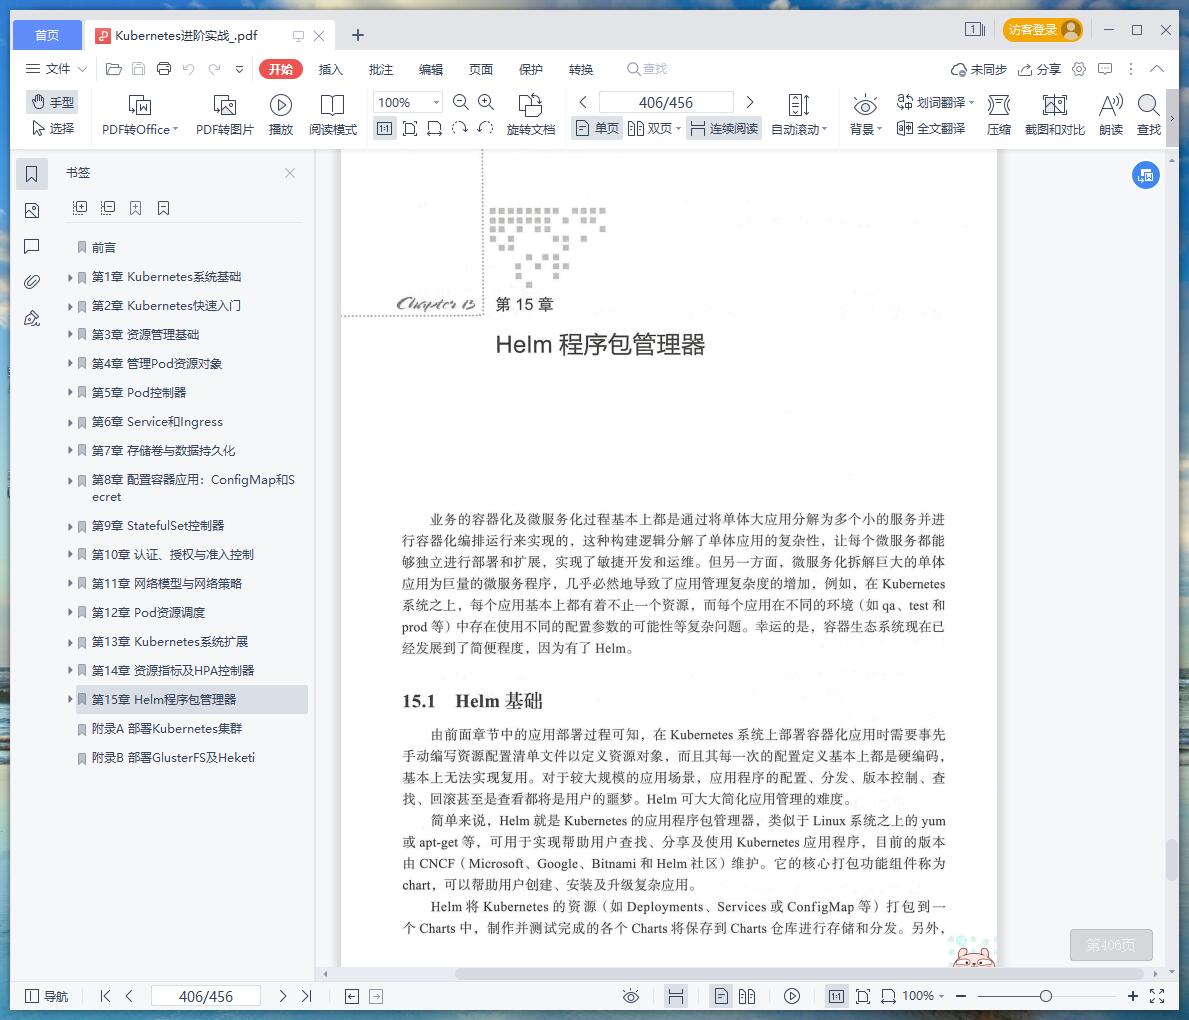Open the thumbnail panel in the sidebar
The image size is (1189, 1020).
(x=32, y=210)
